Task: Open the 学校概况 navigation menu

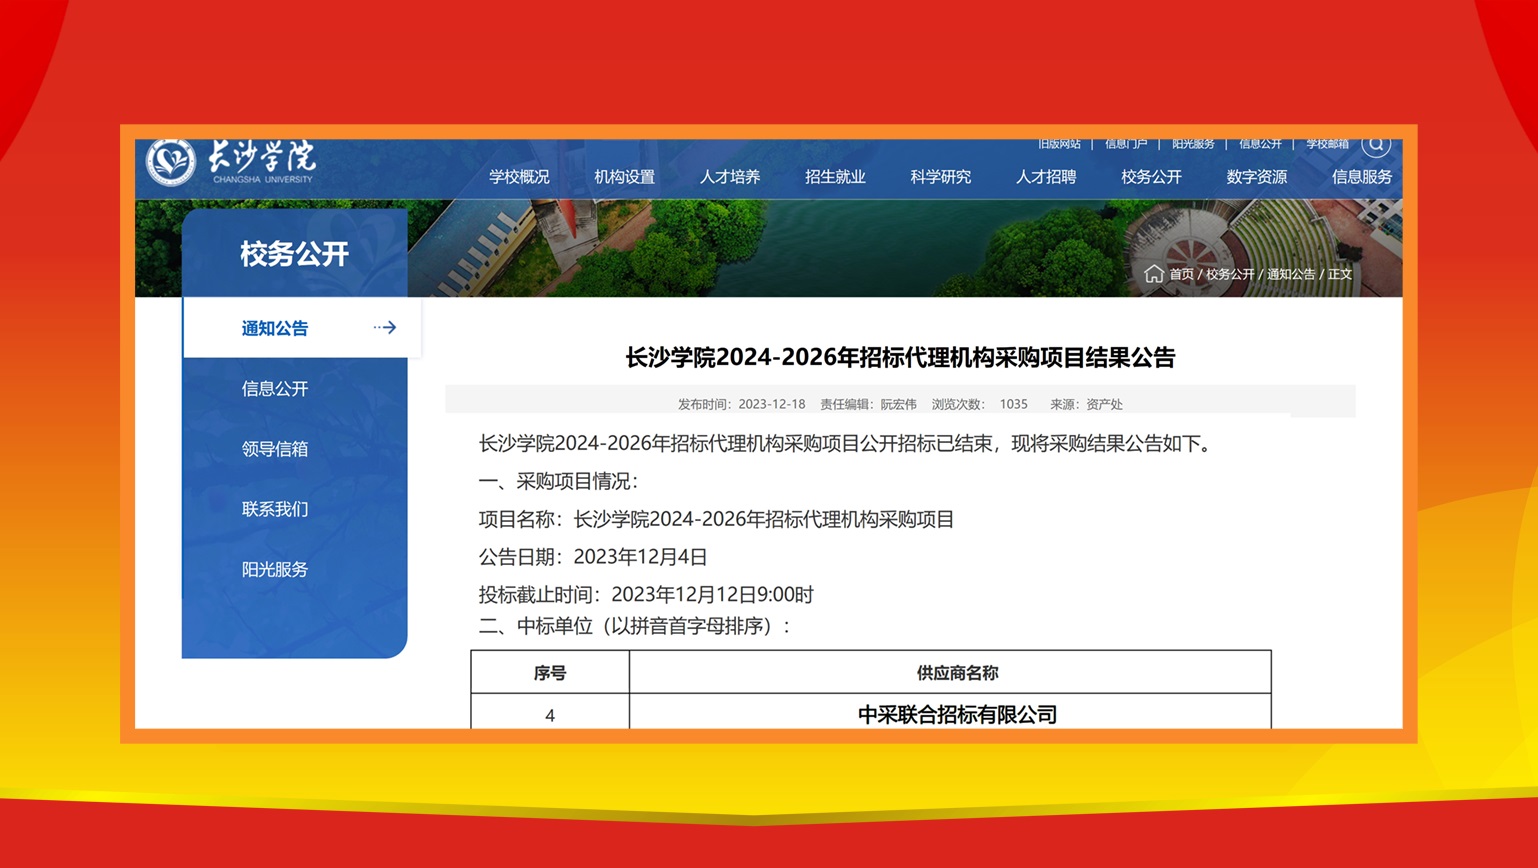Action: click(x=518, y=177)
